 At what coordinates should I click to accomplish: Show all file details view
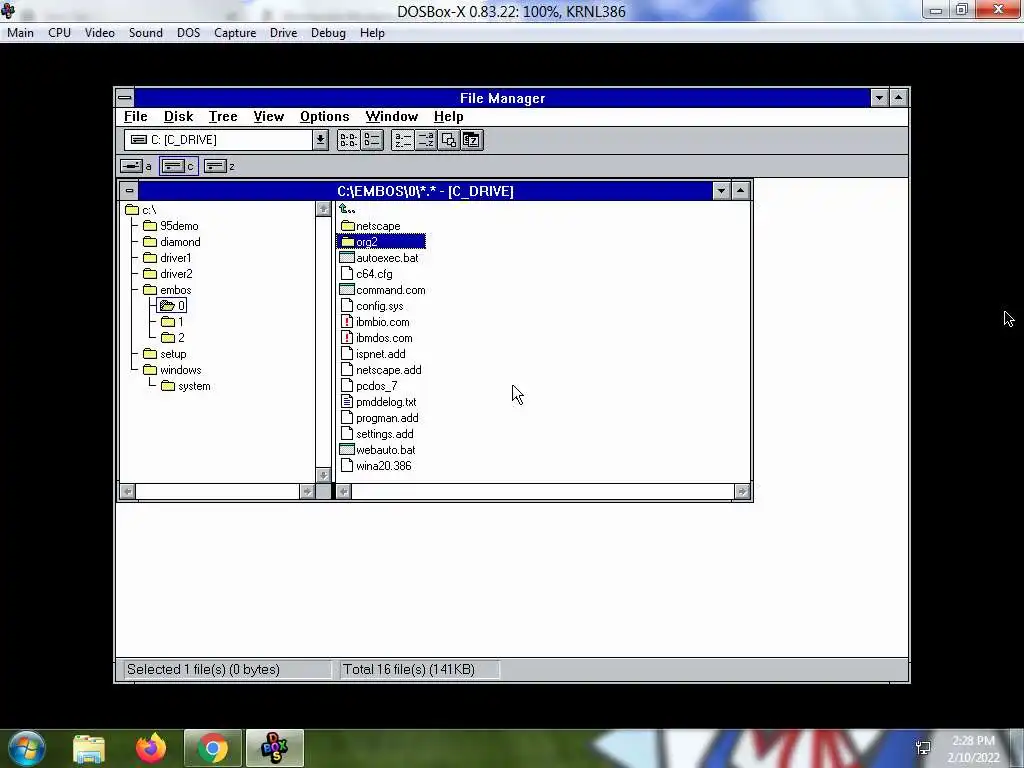click(x=372, y=140)
